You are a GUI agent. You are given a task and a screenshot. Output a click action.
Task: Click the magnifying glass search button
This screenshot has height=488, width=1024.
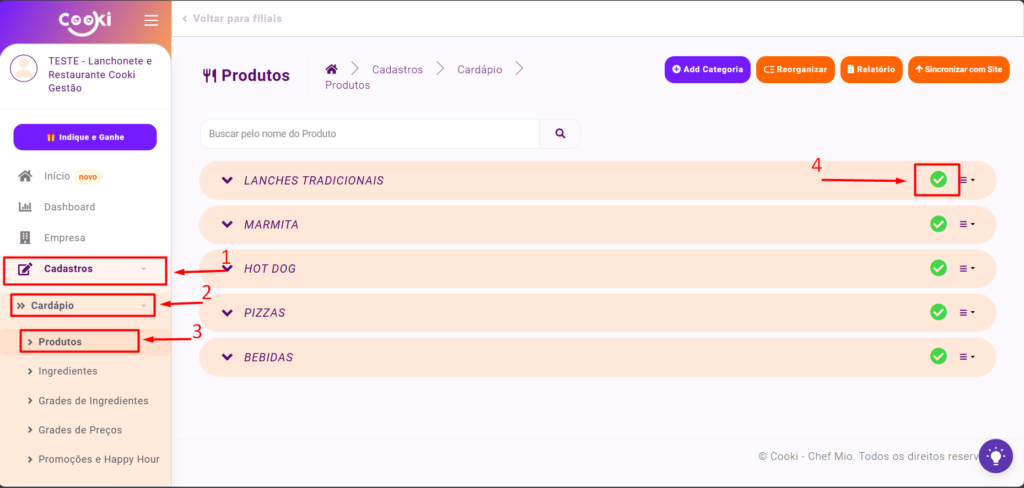[x=560, y=133]
